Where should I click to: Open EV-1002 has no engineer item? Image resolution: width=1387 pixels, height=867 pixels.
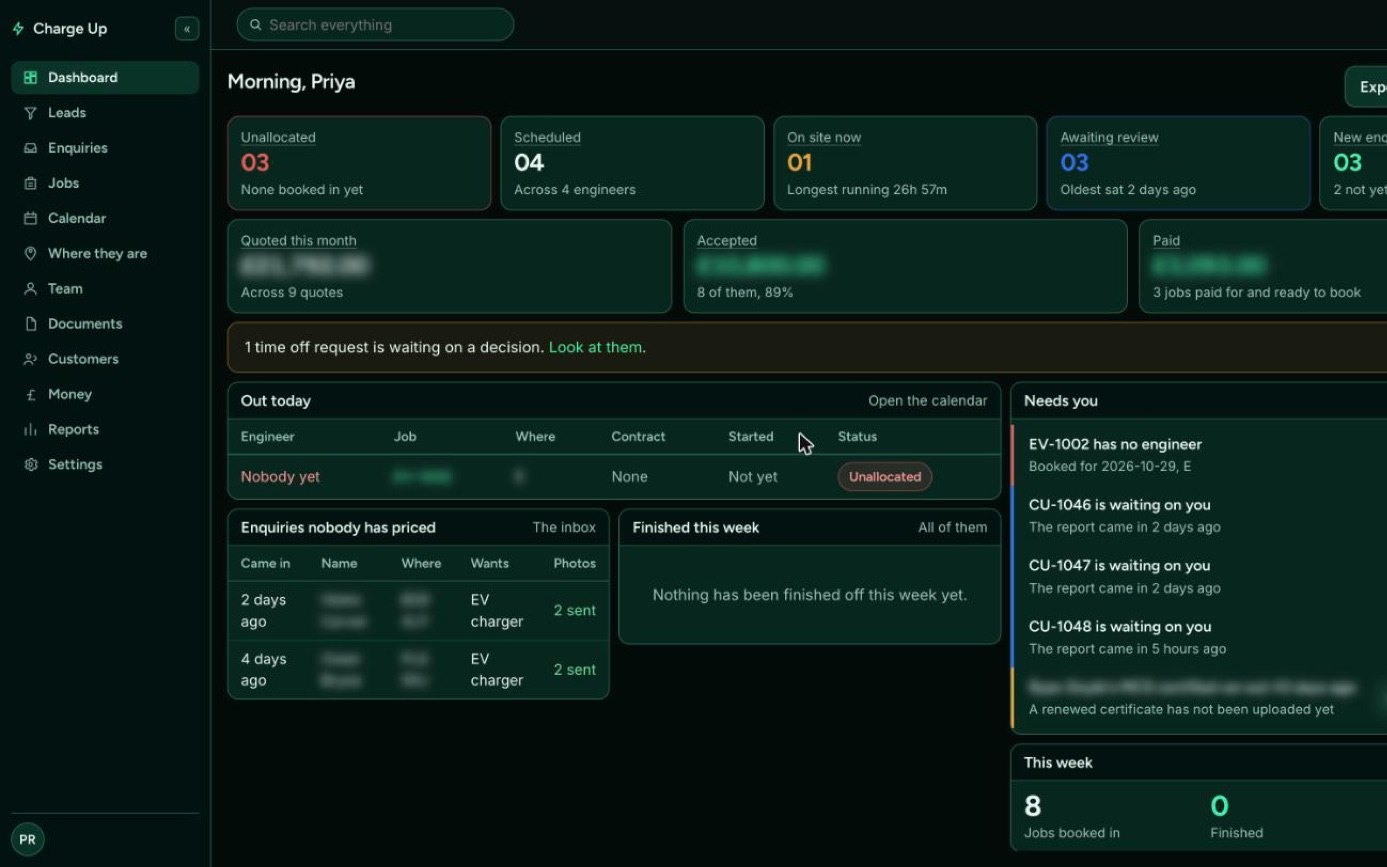[x=1200, y=455]
